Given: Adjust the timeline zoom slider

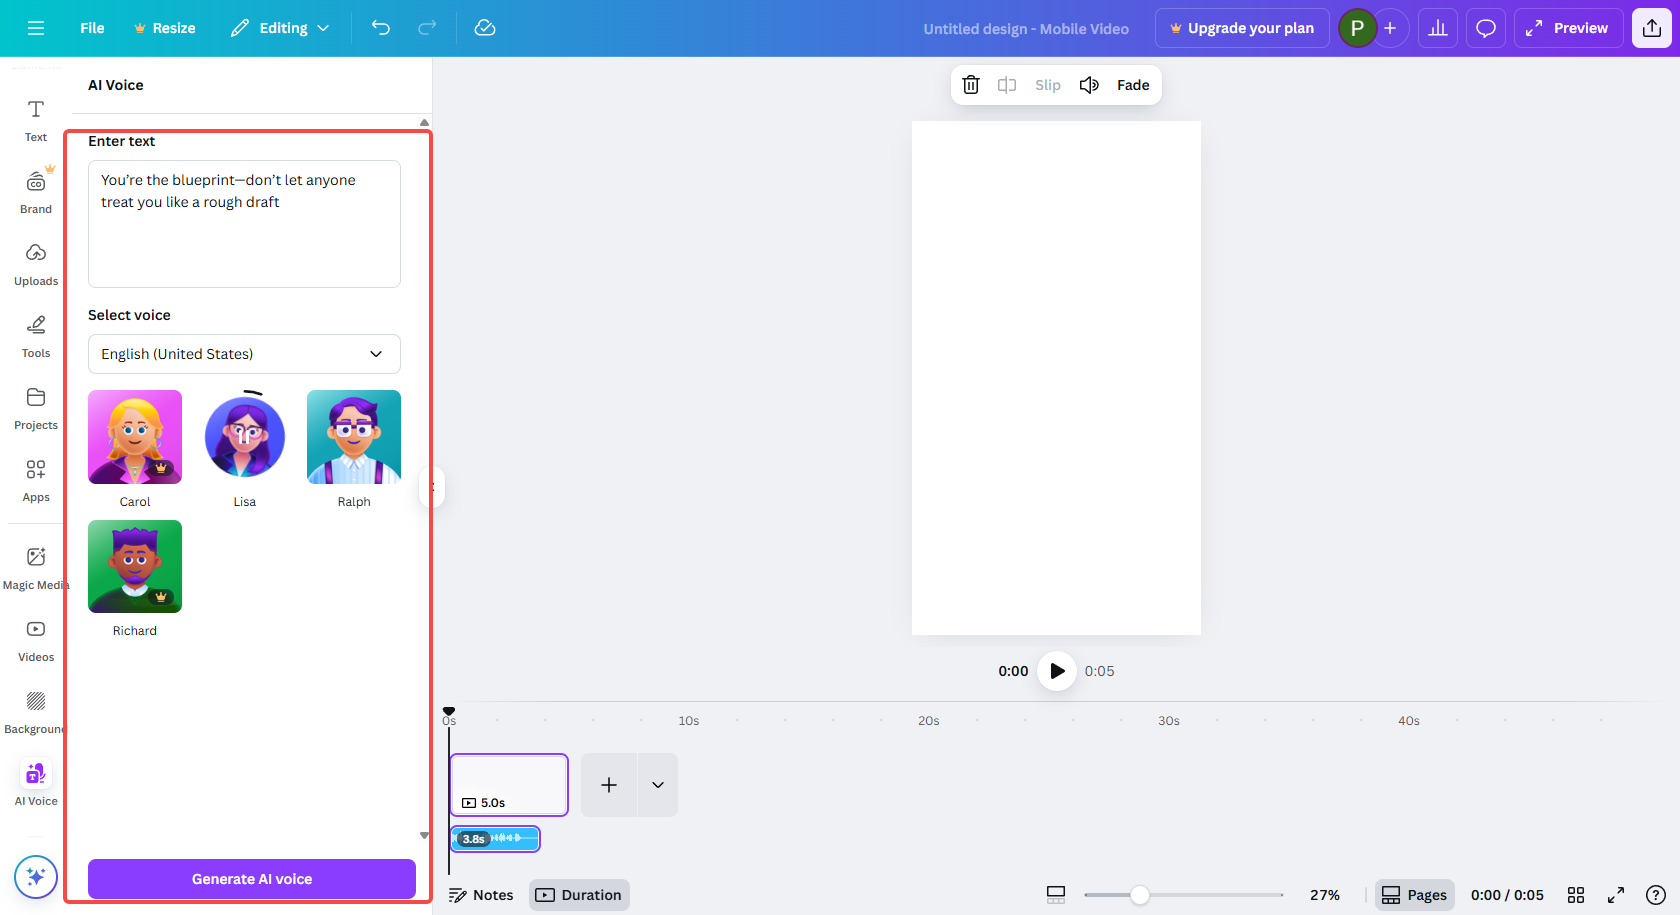Looking at the screenshot, I should point(1140,895).
